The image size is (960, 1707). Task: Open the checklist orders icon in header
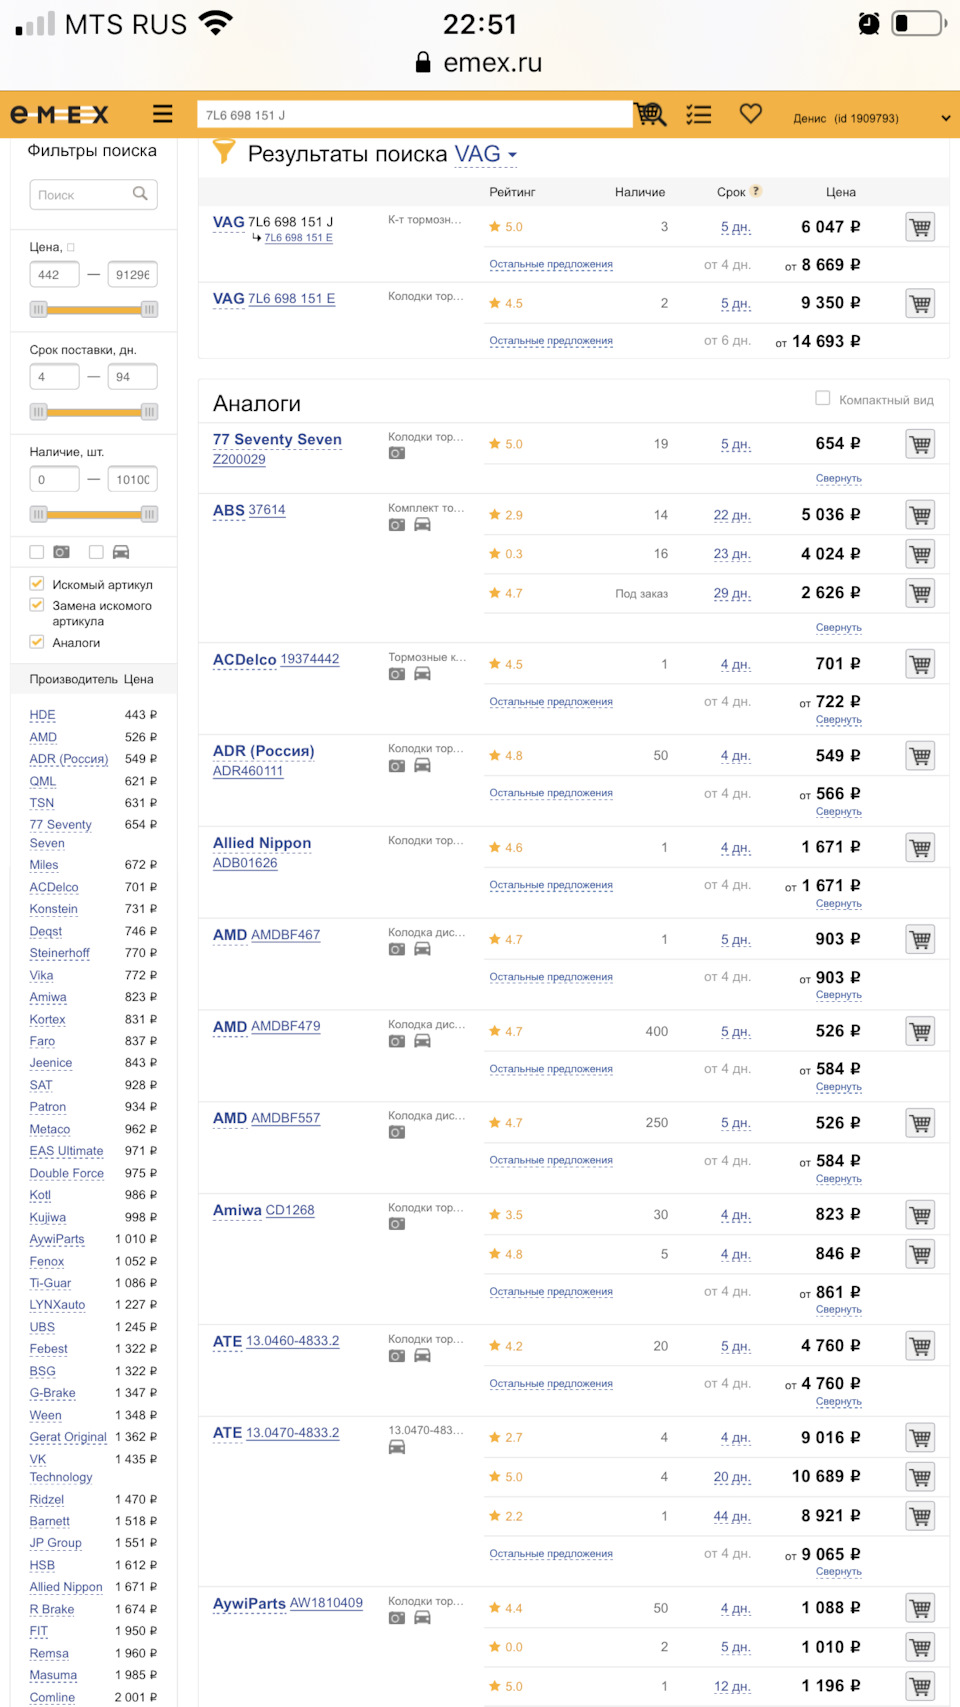point(699,115)
